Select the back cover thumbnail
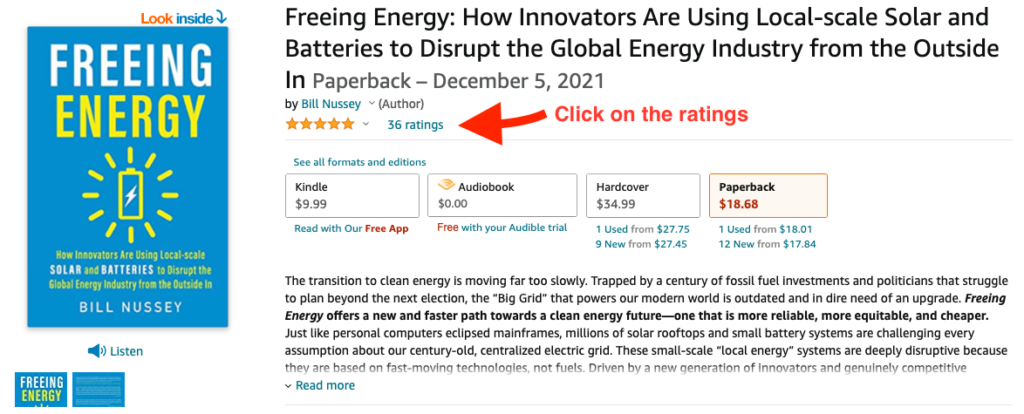The width and height of the screenshot is (1024, 414). 99,389
